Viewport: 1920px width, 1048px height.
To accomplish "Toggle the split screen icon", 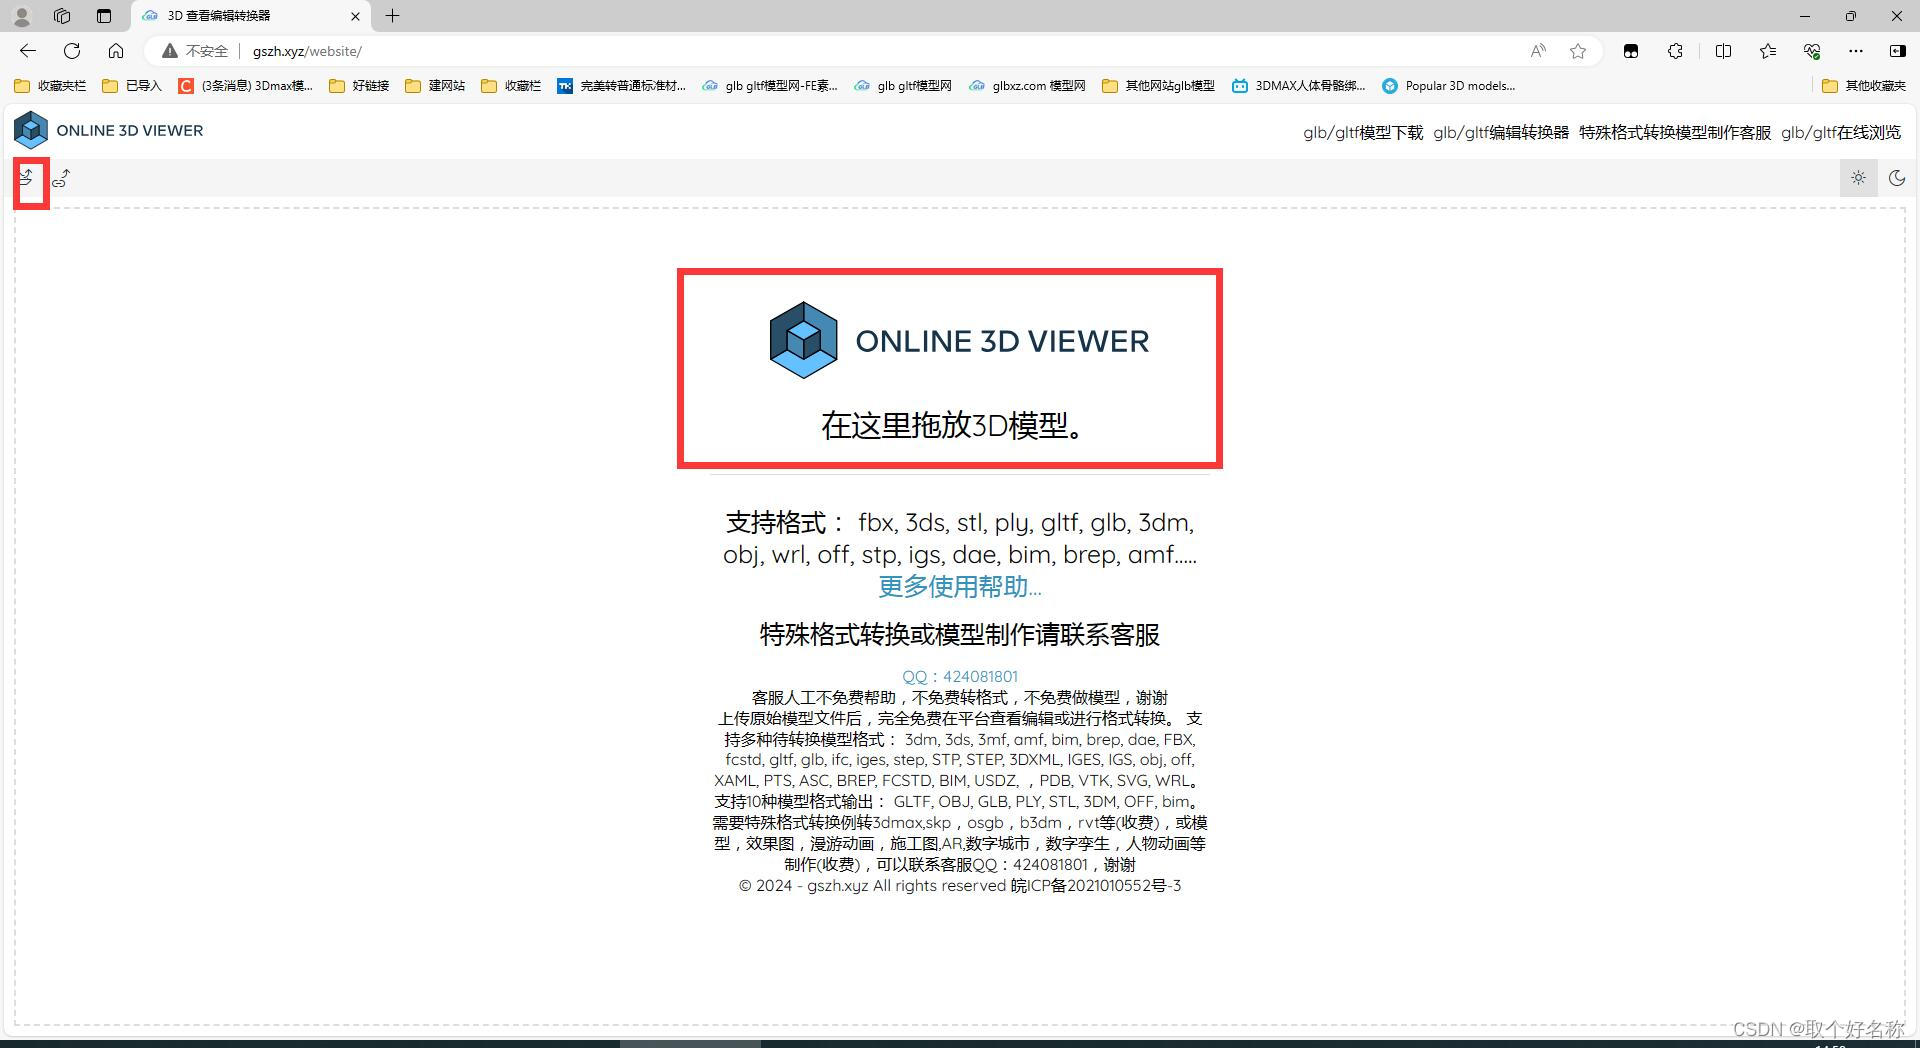I will [x=1723, y=51].
